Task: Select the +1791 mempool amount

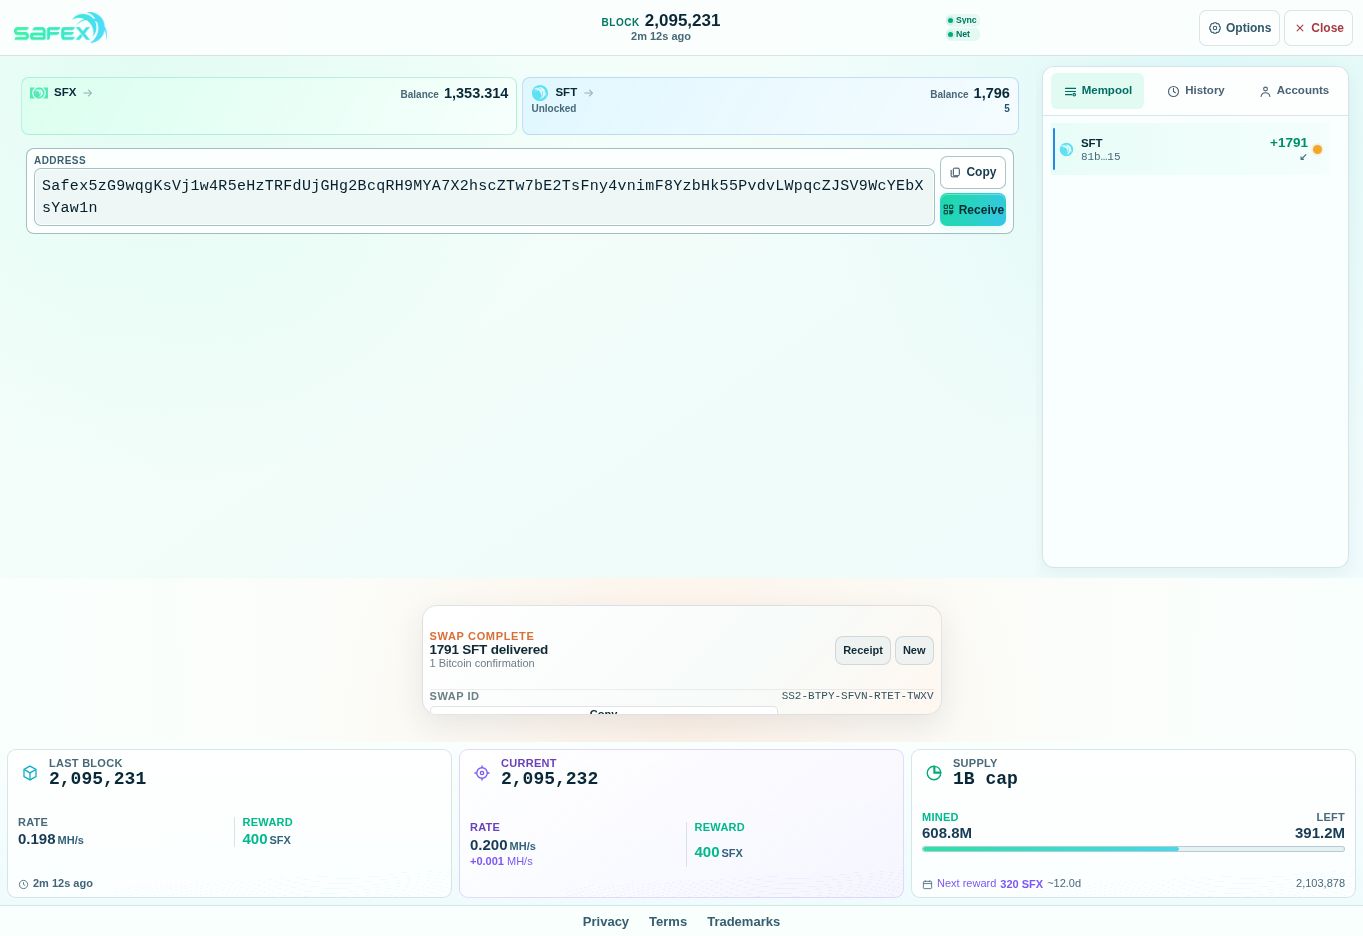Action: coord(1289,143)
